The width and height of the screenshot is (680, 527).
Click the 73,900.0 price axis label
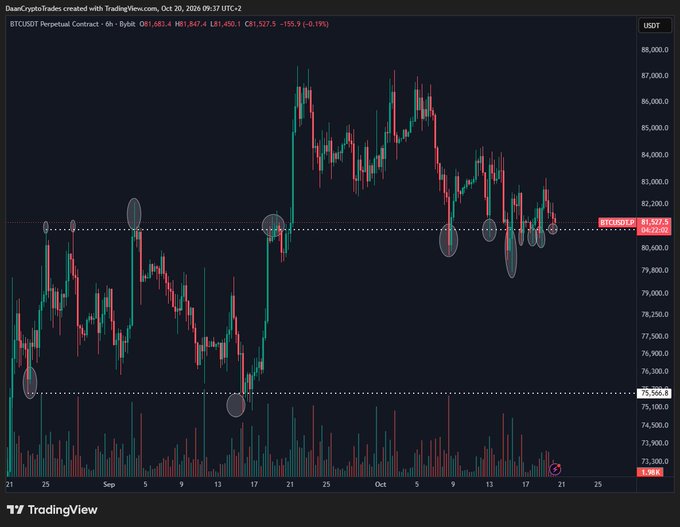pos(655,443)
